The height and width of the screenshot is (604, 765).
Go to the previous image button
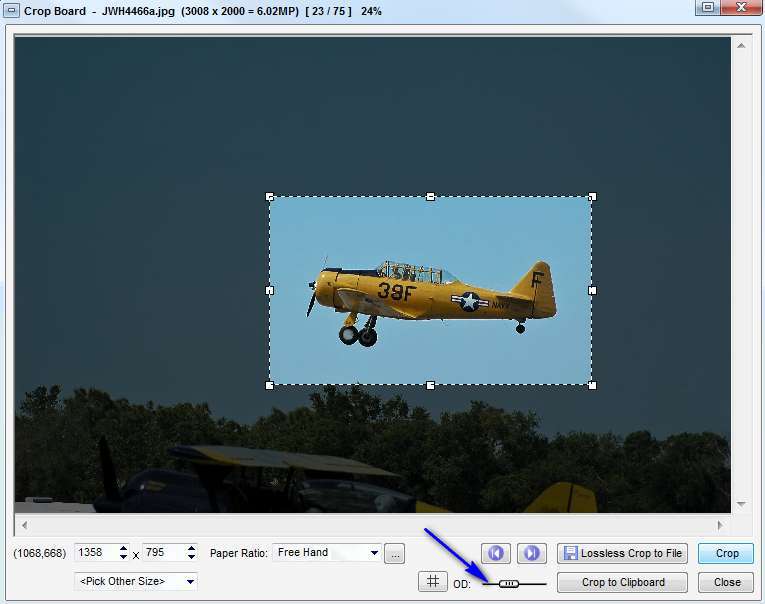496,553
